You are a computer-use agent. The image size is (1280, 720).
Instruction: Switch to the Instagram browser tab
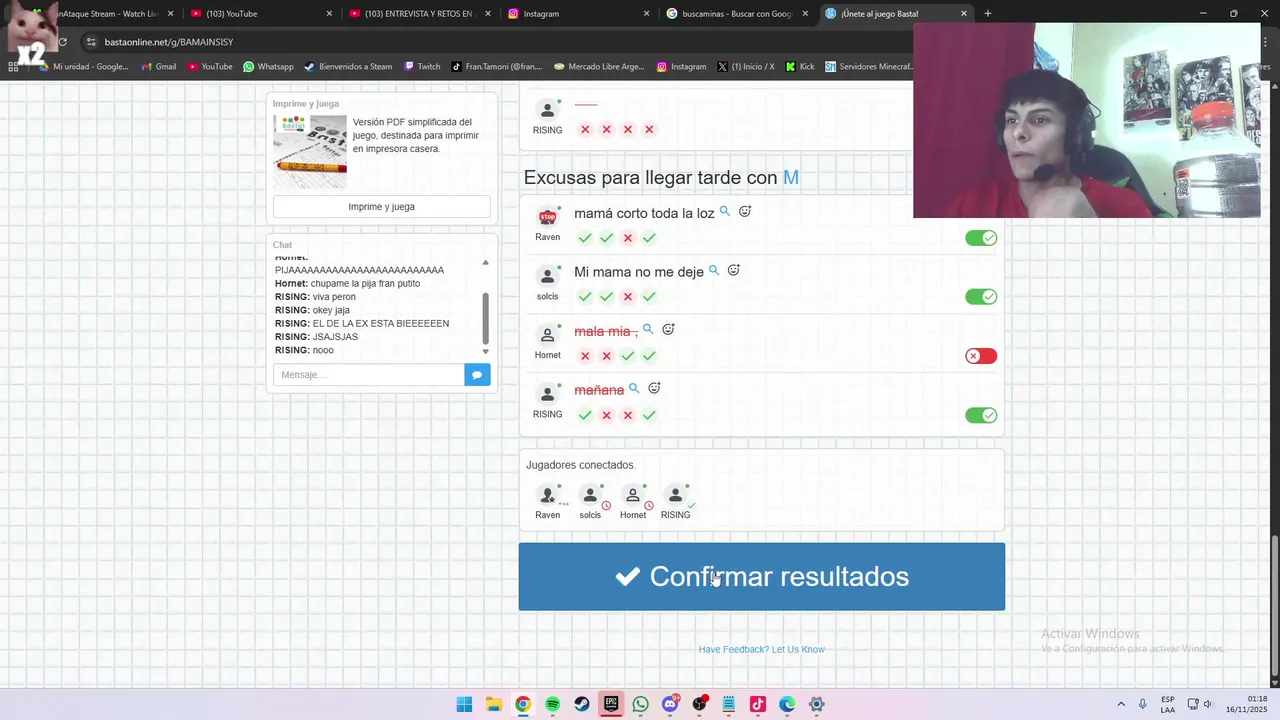click(579, 14)
